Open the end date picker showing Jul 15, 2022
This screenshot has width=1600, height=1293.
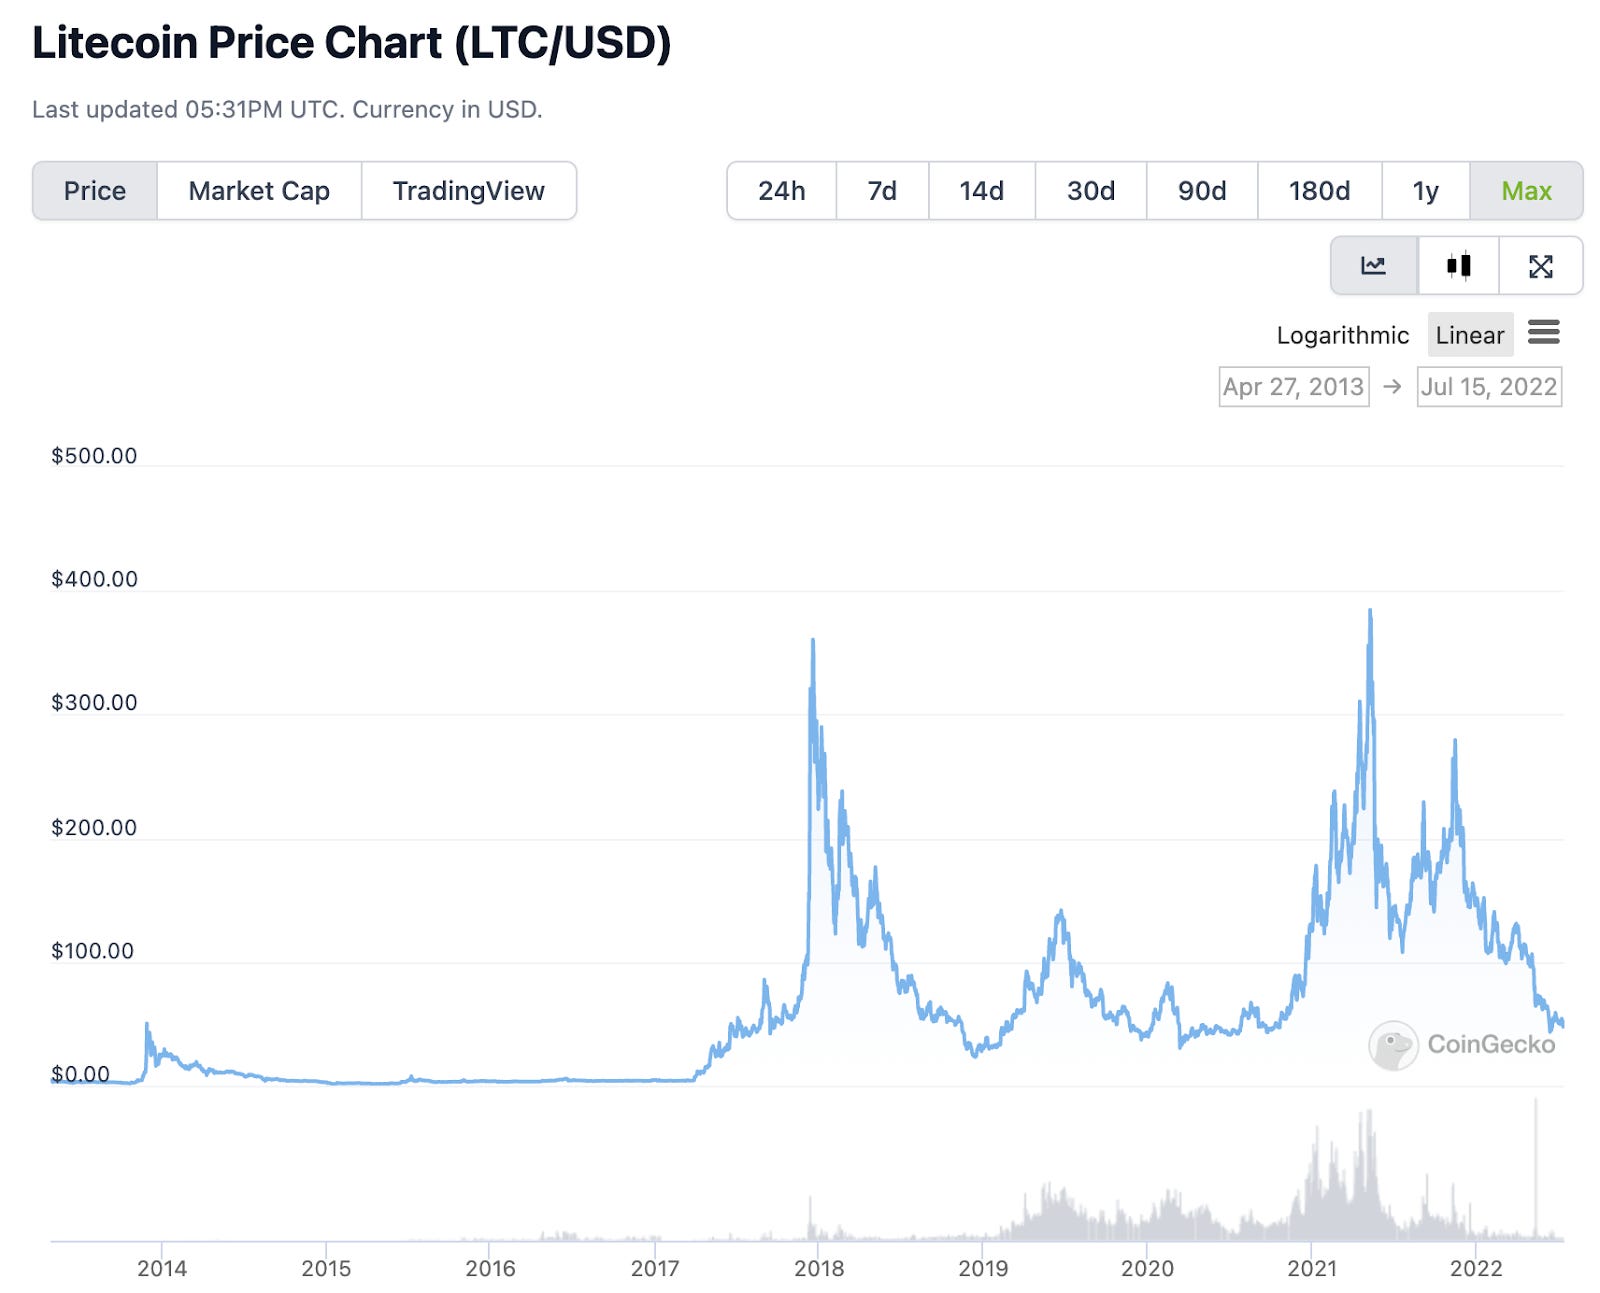[x=1488, y=387]
